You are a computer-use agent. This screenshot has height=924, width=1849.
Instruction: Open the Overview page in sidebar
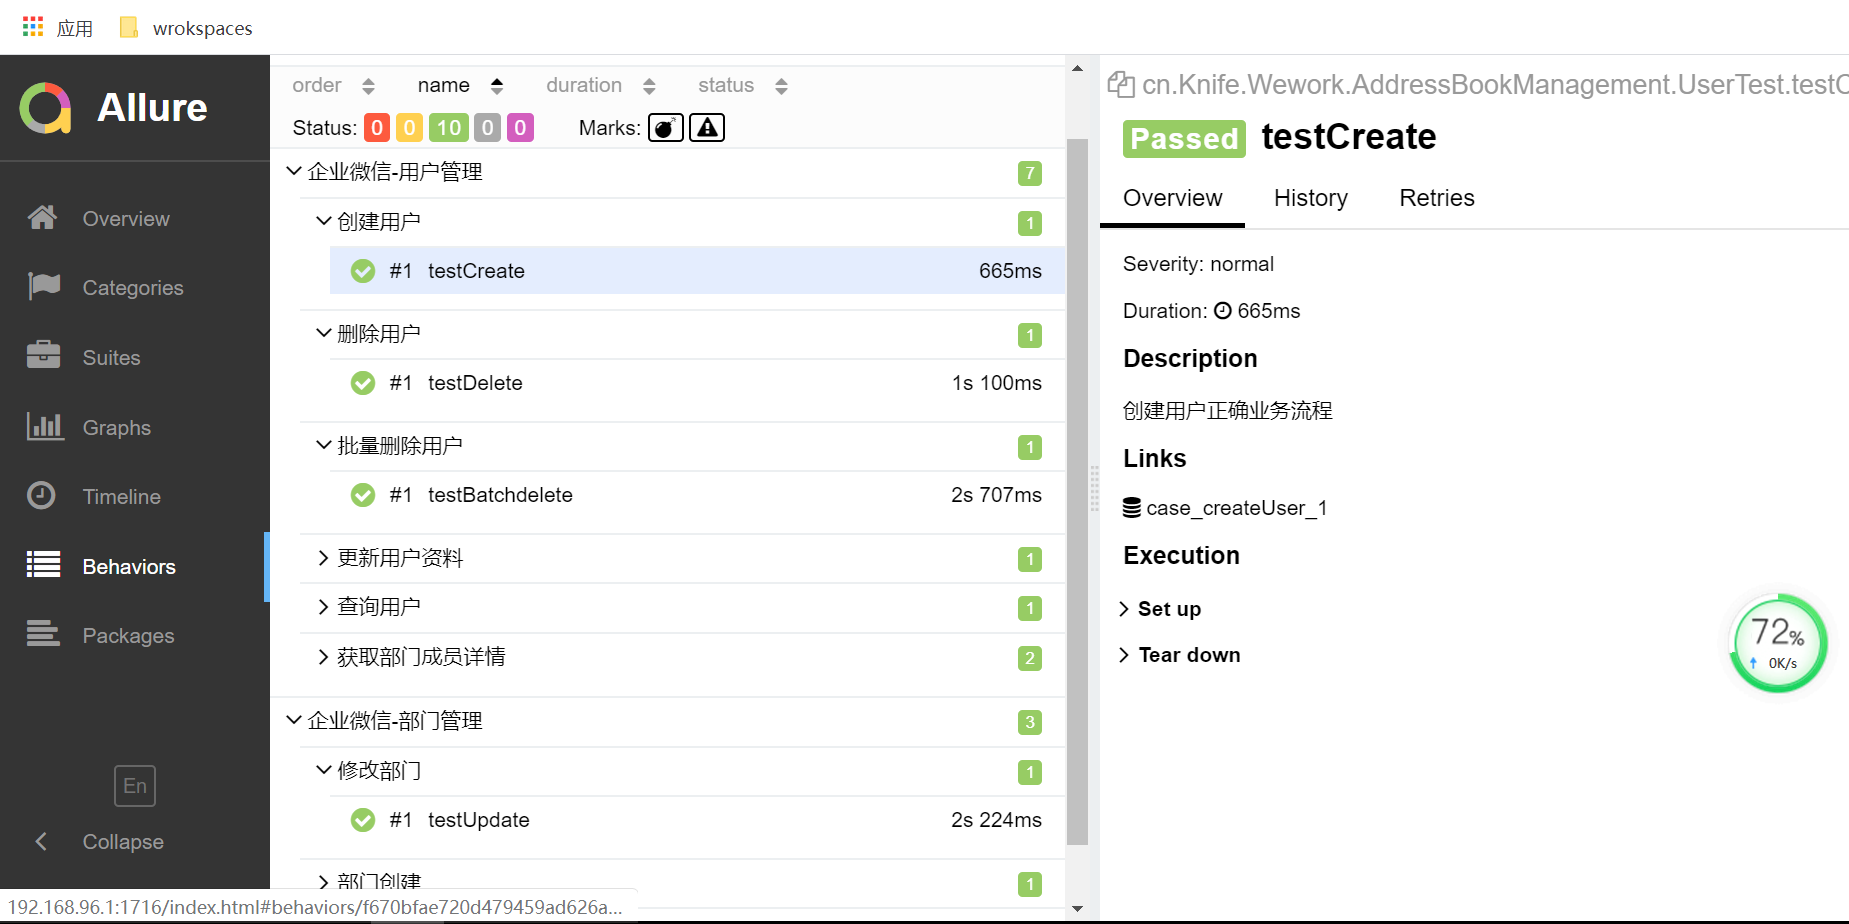click(x=125, y=219)
